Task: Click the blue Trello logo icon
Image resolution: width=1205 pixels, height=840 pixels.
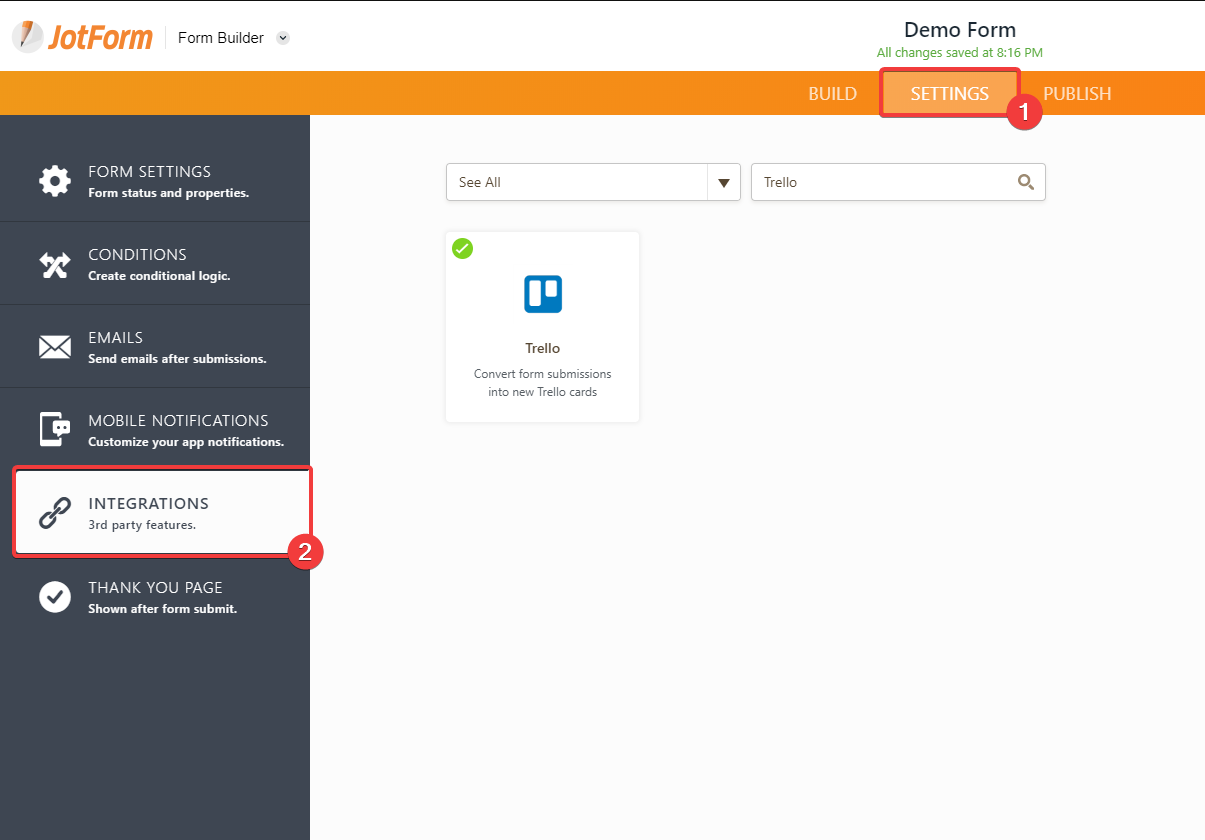Action: coord(543,294)
